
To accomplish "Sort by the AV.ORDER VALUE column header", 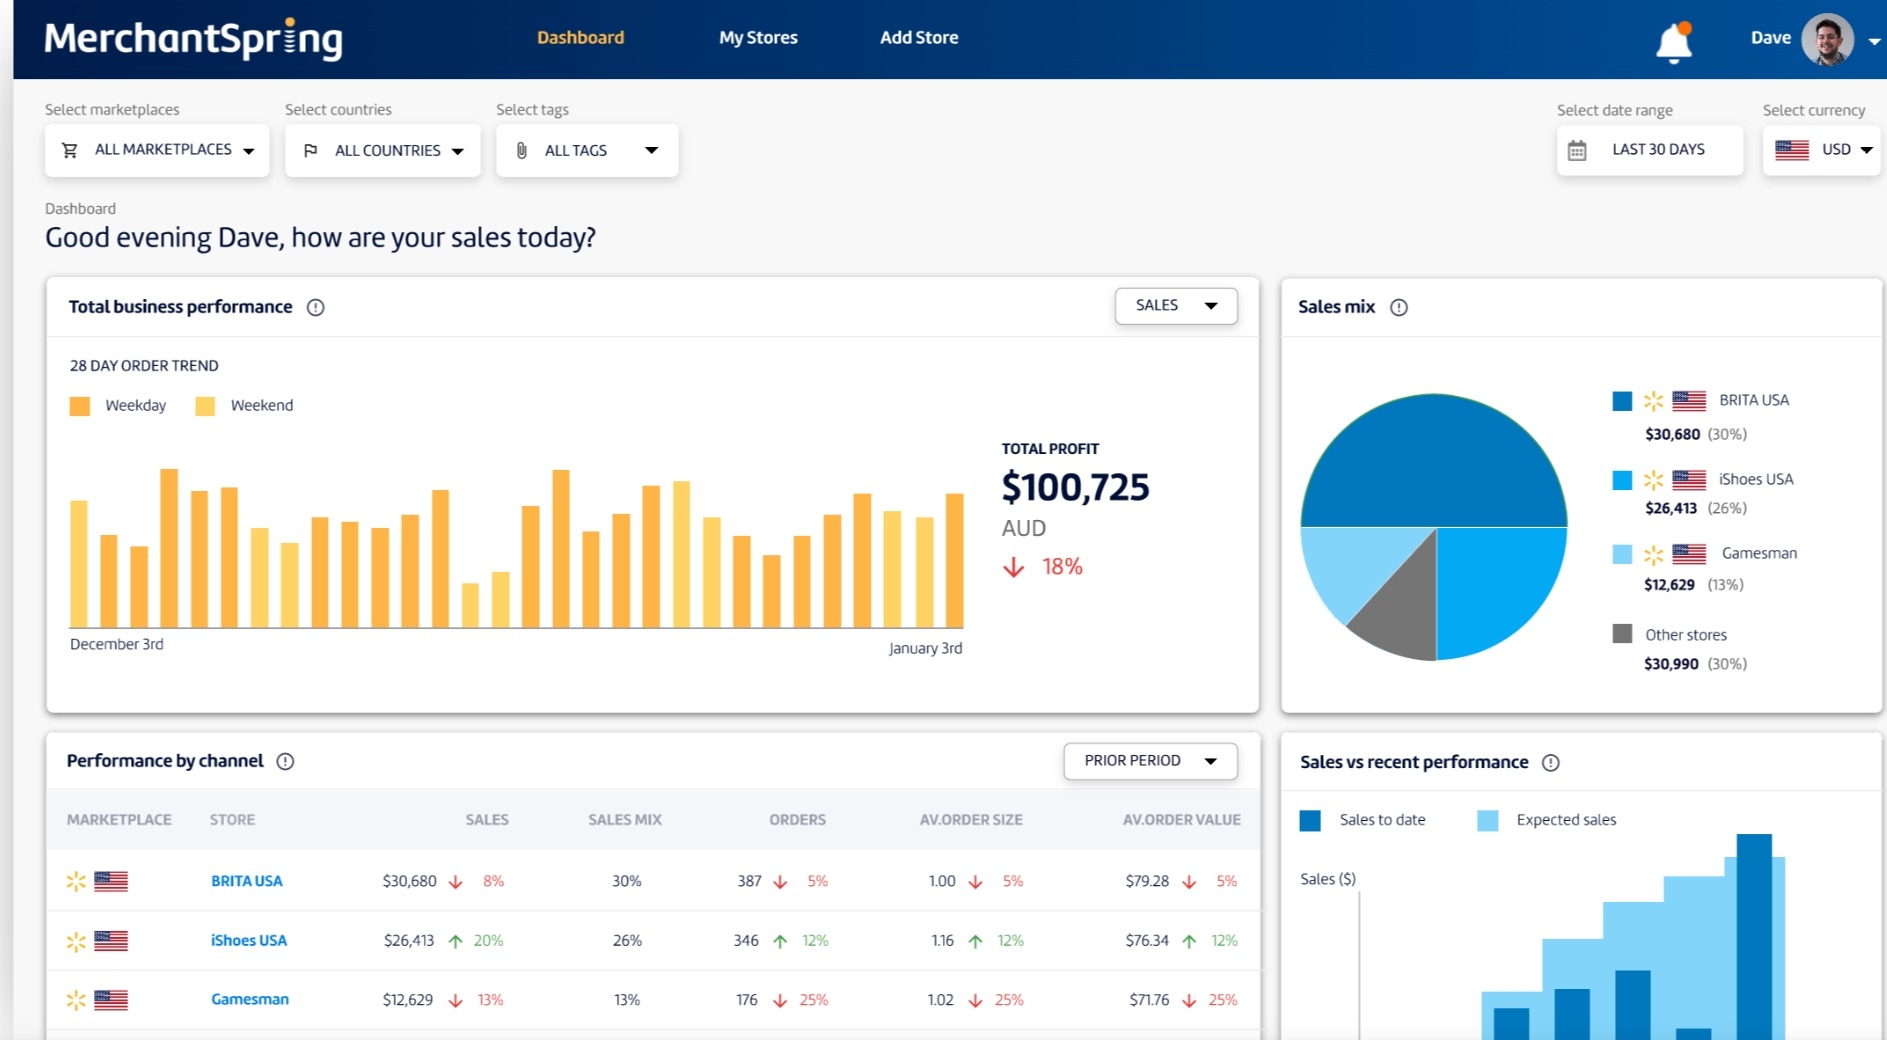I will pyautogui.click(x=1181, y=820).
